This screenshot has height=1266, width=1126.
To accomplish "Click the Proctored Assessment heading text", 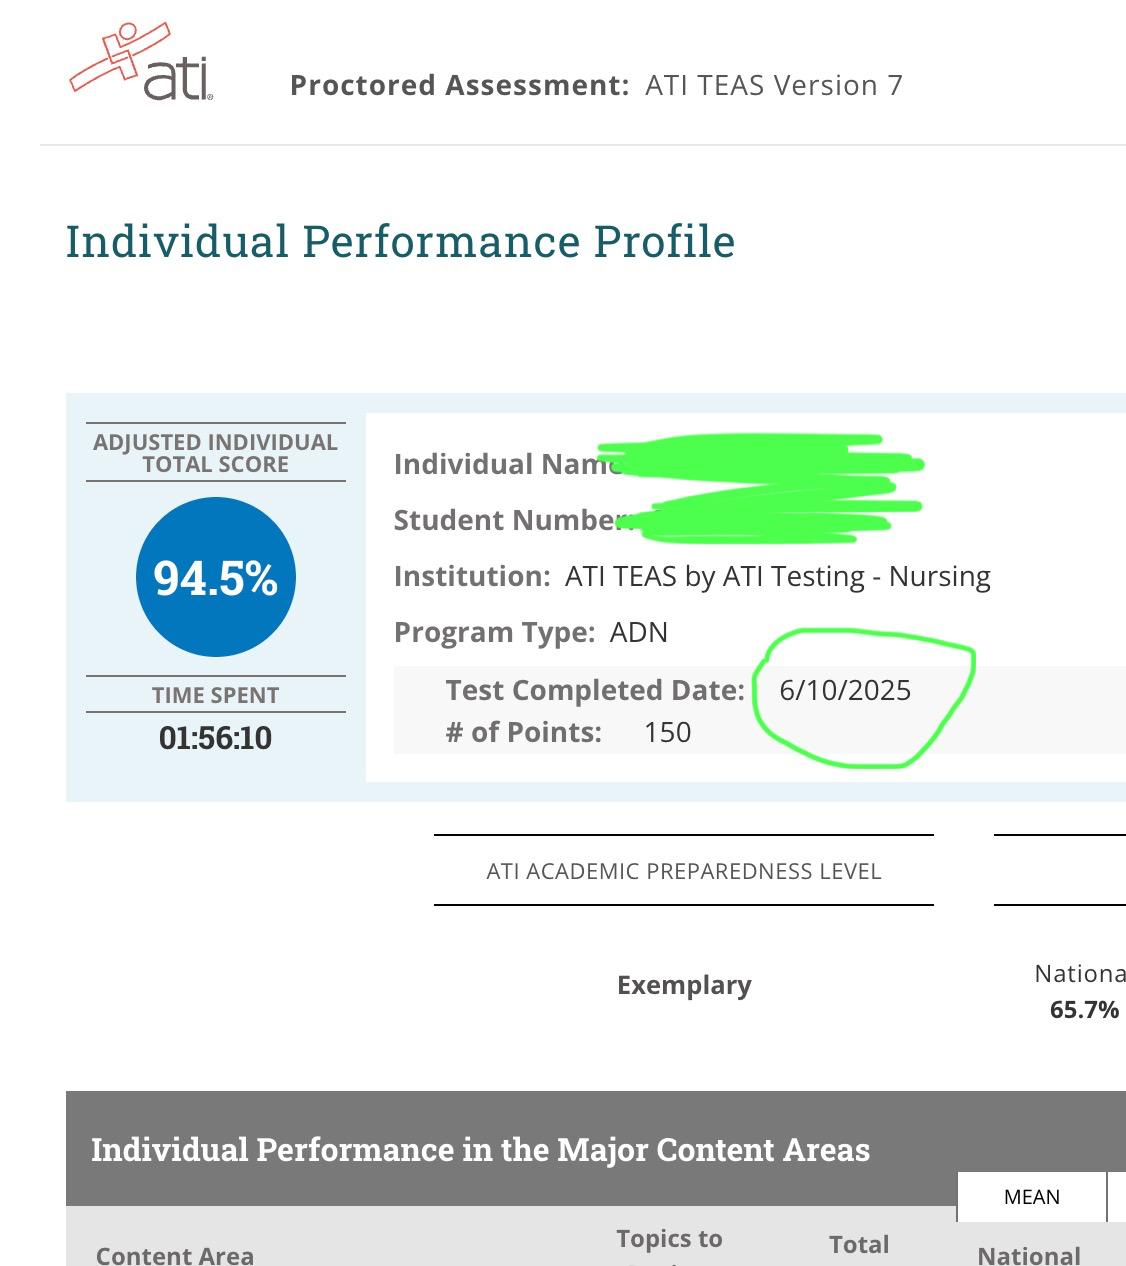I will coord(596,86).
